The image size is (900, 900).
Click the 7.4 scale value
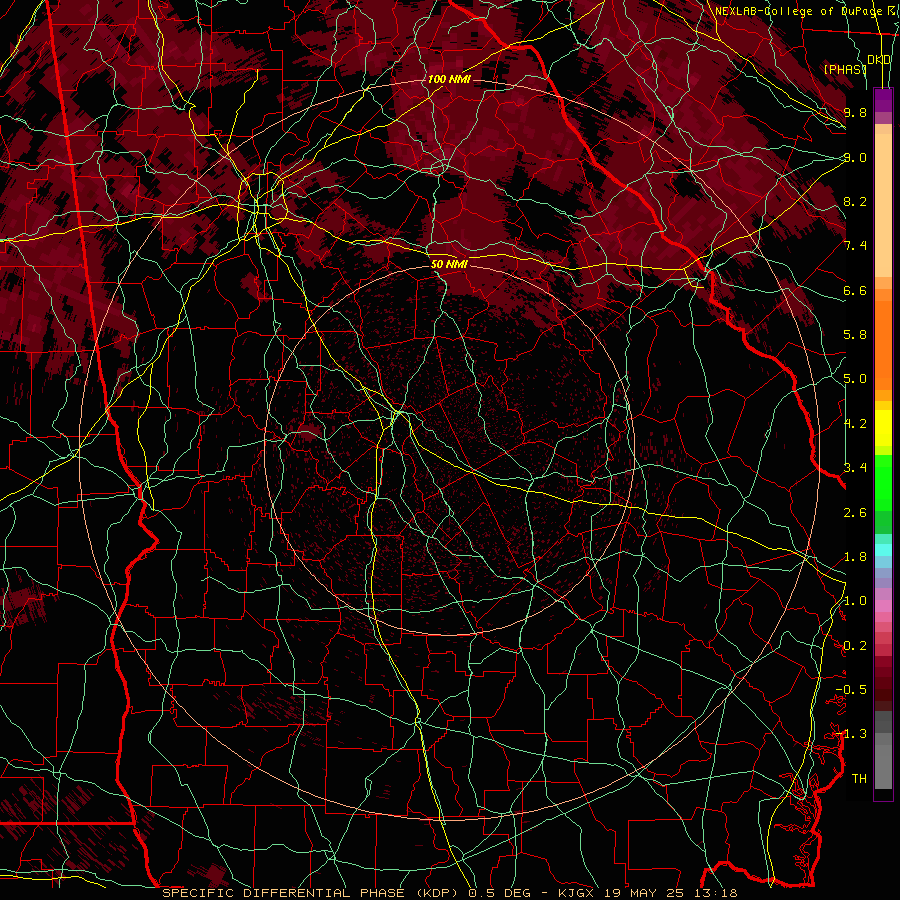tap(855, 246)
